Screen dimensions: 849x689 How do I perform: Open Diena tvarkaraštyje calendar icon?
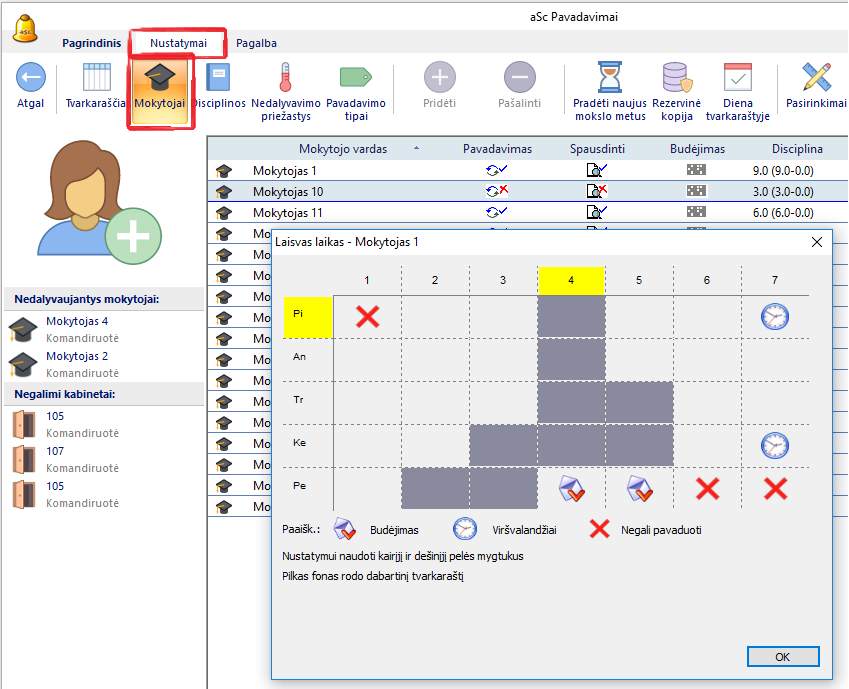(x=737, y=77)
